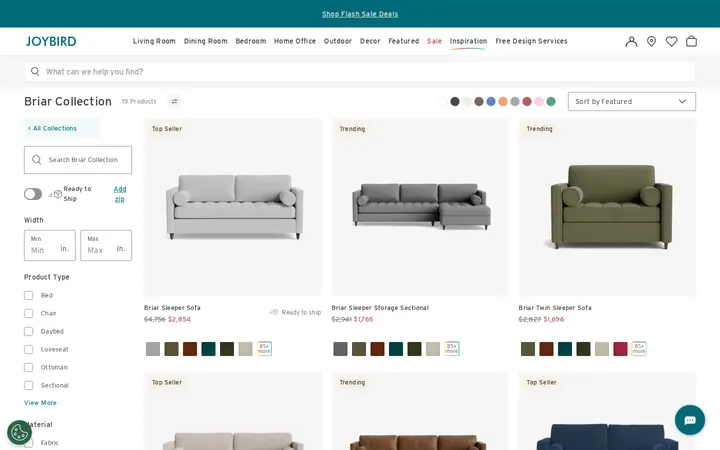This screenshot has width=720, height=450.
Task: Open the Decor menu
Action: tap(370, 41)
